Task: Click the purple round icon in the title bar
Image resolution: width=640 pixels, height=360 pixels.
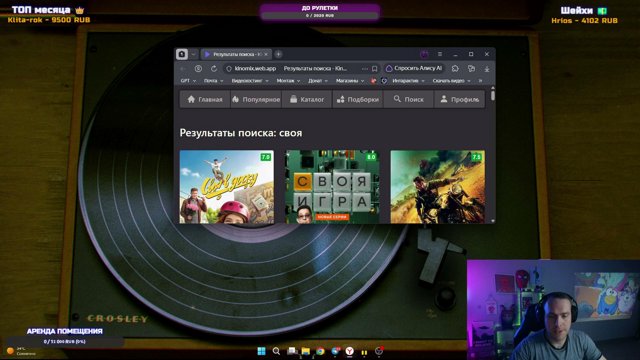Action: (x=424, y=54)
